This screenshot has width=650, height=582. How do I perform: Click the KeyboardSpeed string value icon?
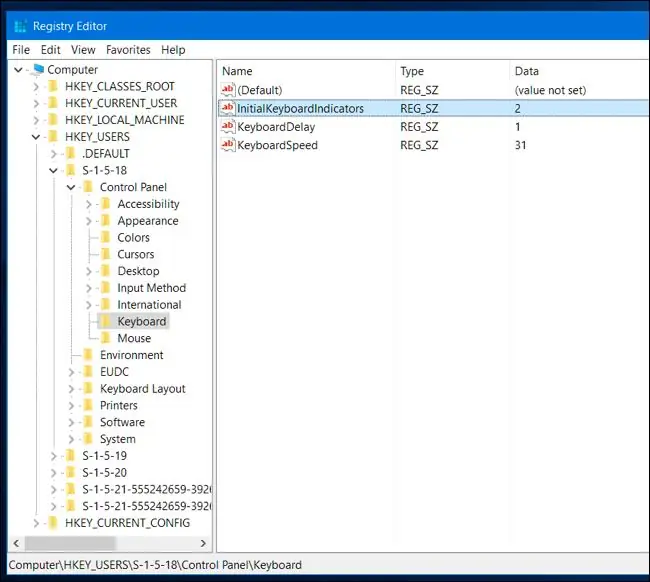click(x=228, y=146)
